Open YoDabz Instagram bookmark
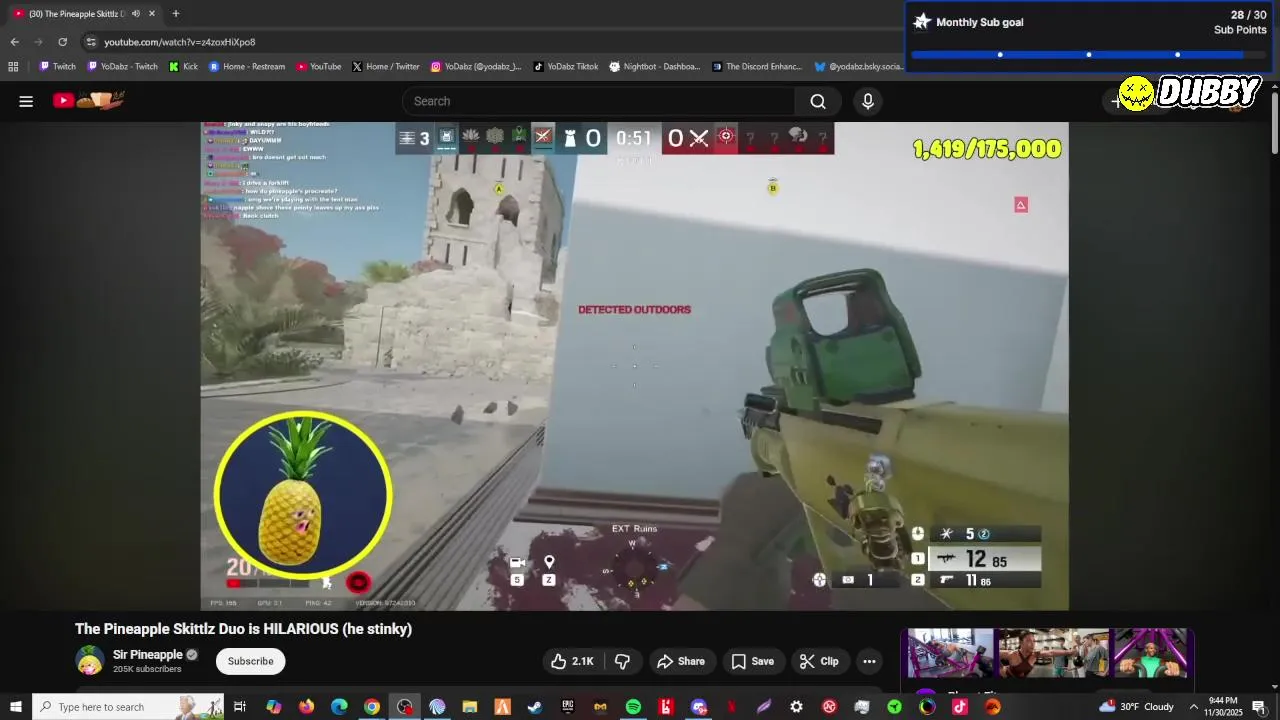The height and width of the screenshot is (720, 1280). point(476,67)
